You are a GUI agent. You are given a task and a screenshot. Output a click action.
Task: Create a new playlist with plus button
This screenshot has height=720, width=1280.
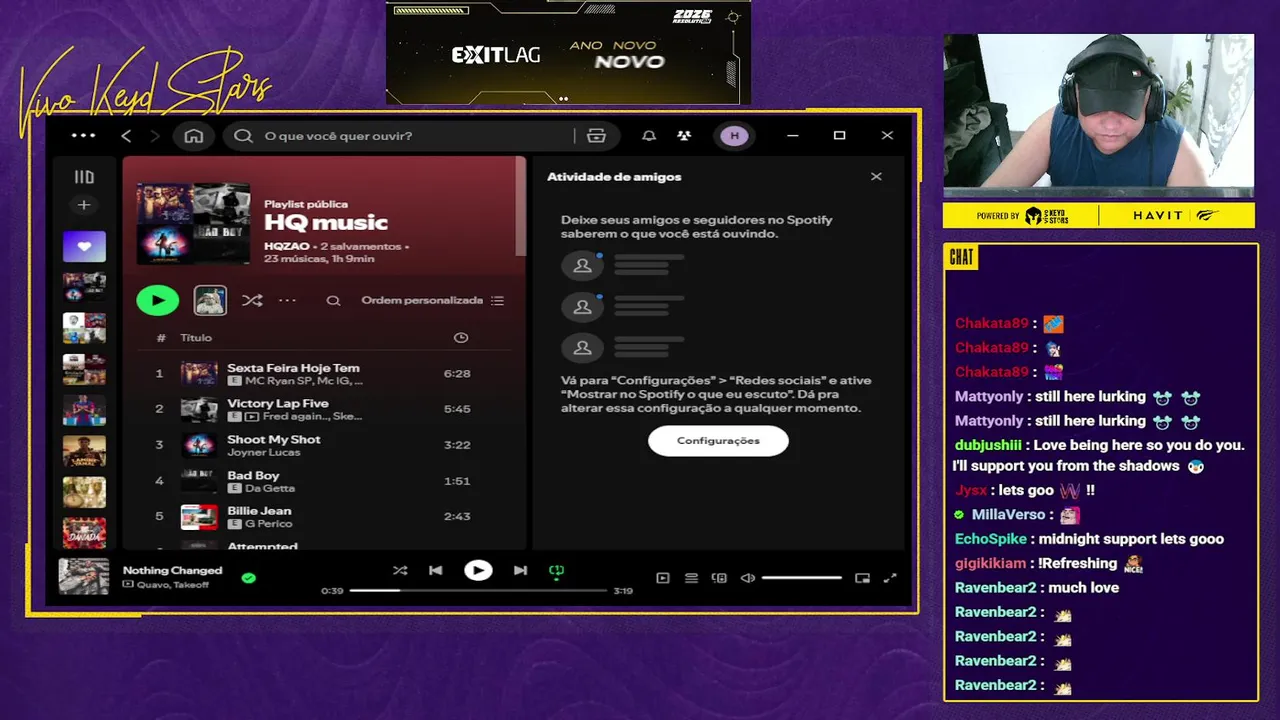(x=84, y=205)
